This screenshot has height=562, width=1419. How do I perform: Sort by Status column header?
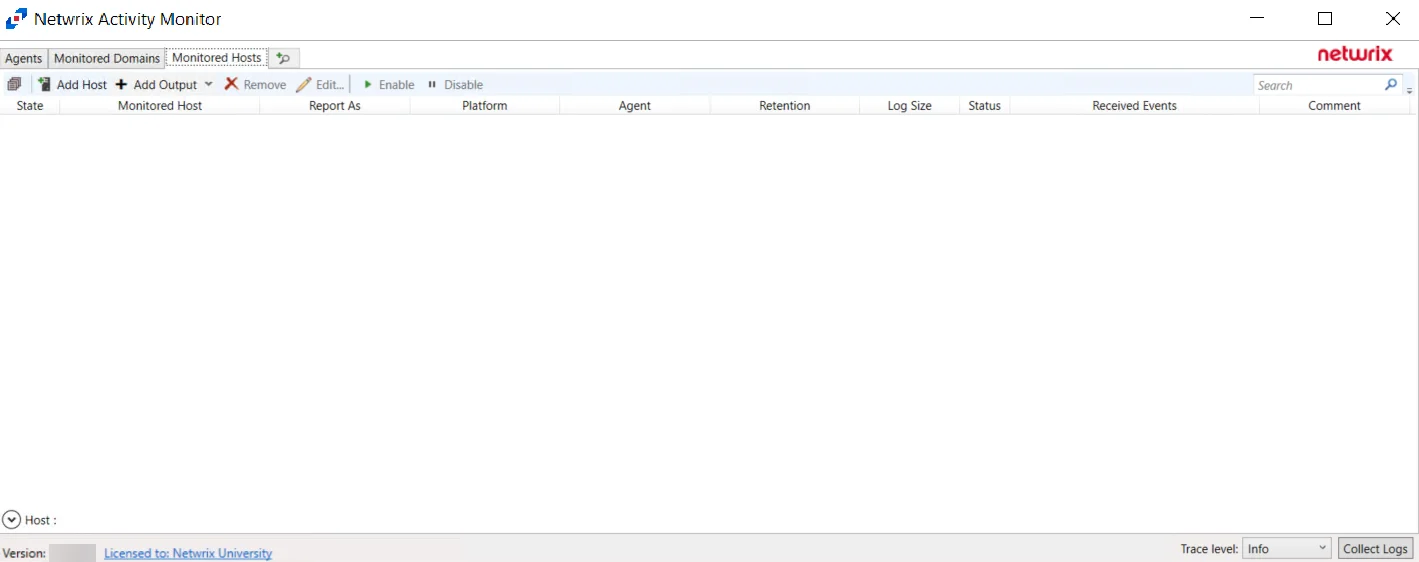tap(985, 105)
